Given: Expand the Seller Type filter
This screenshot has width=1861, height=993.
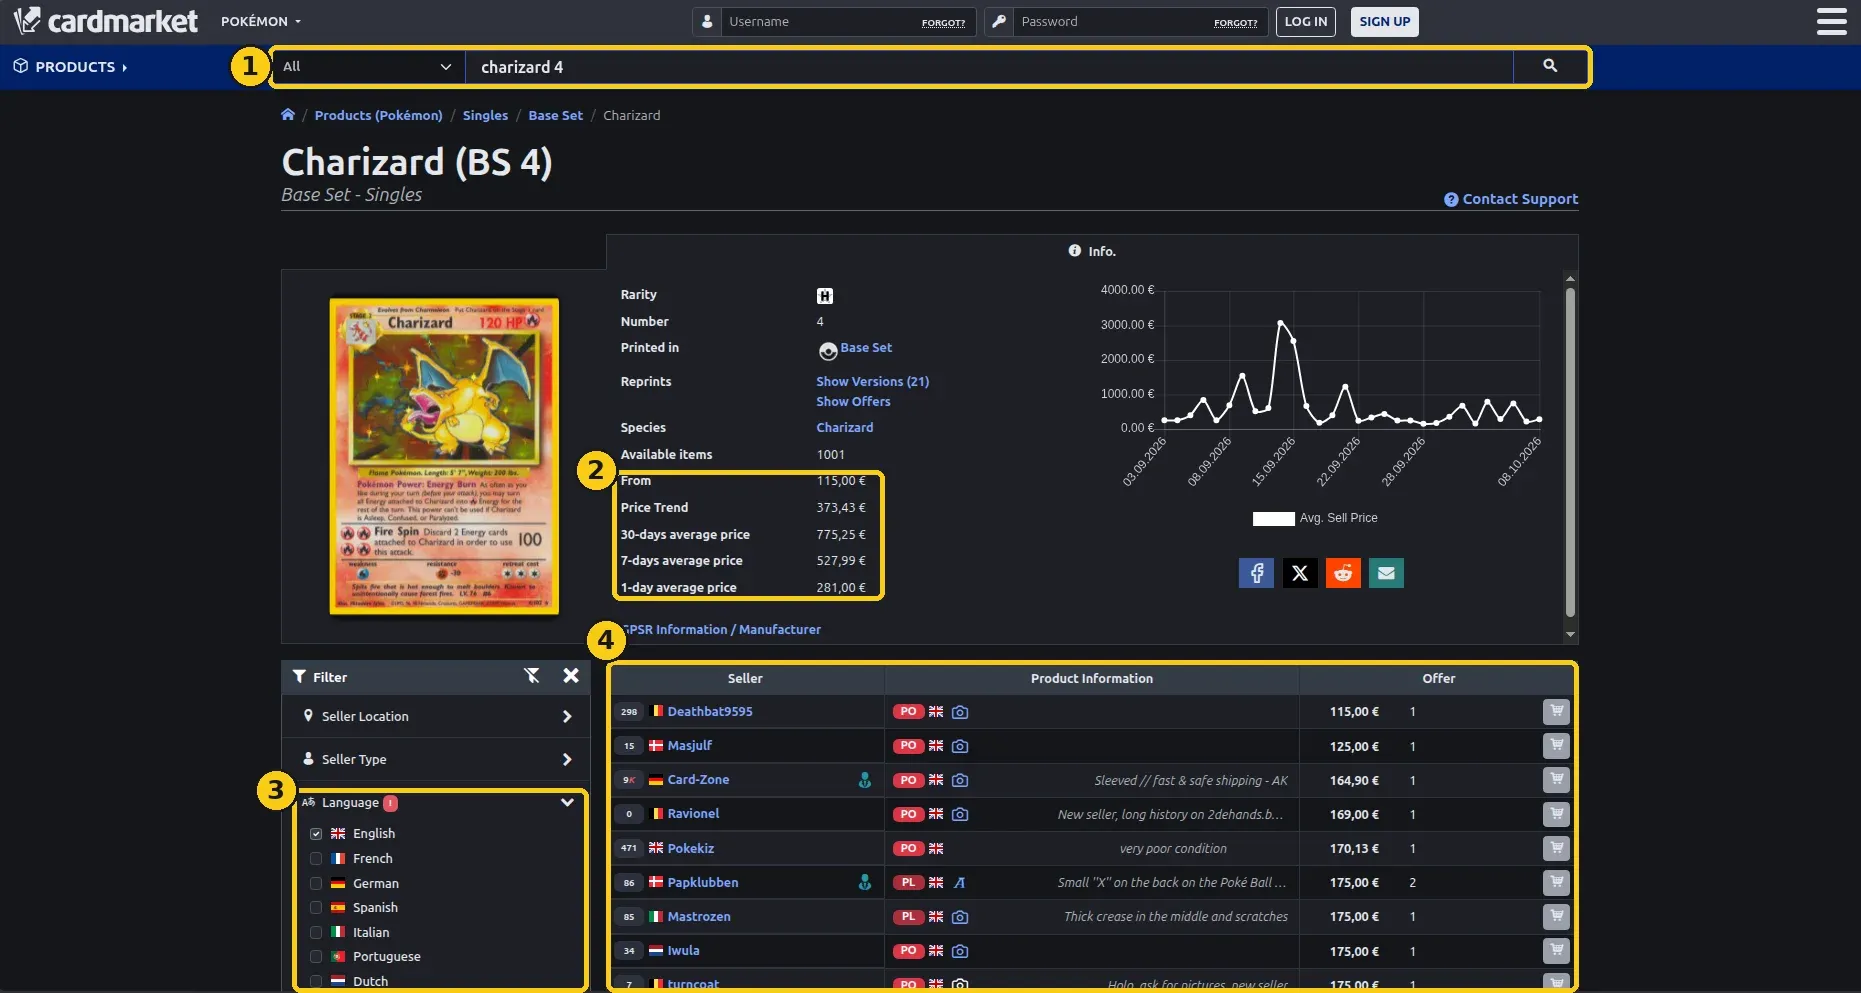Looking at the screenshot, I should point(436,759).
